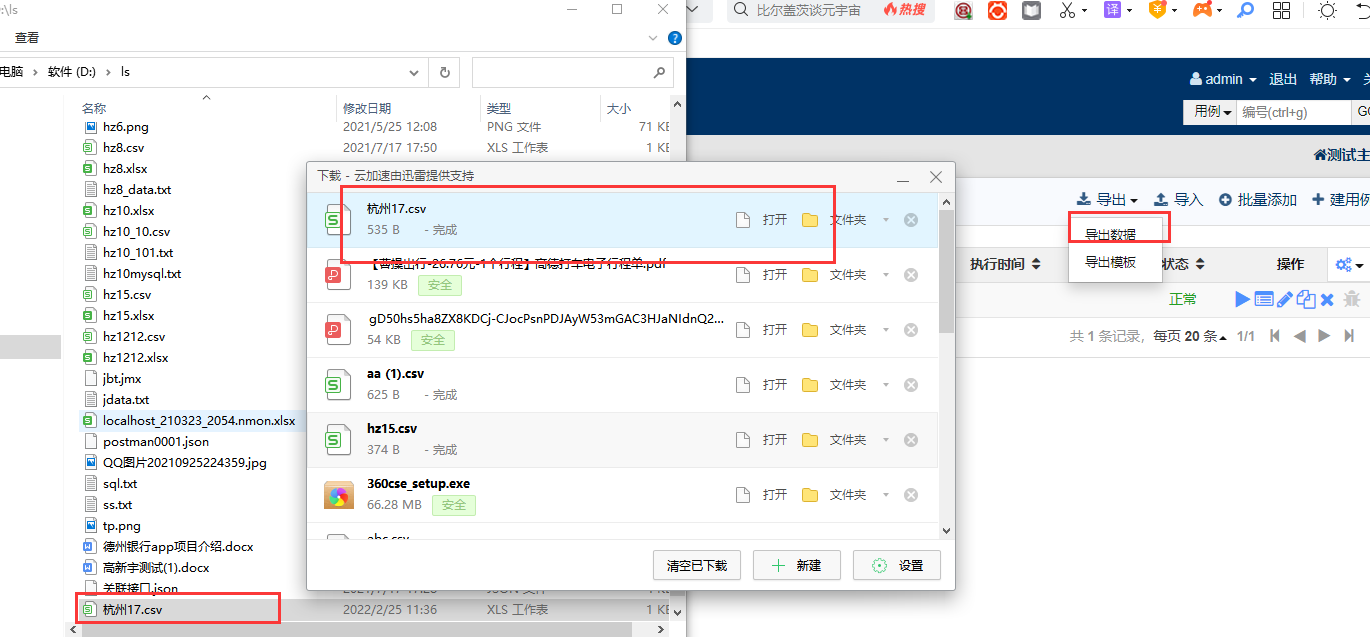
Task: Open 设置 in download manager
Action: click(897, 565)
